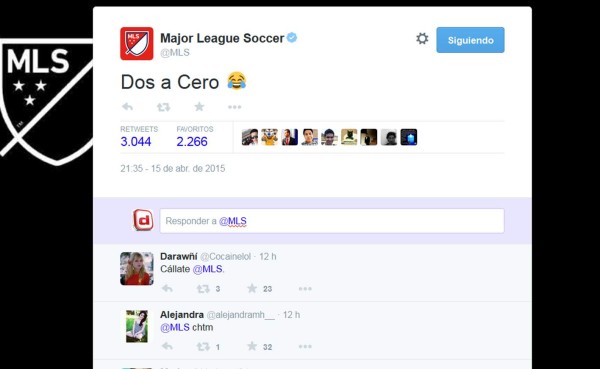Screen dimensions: 600x369
Task: Favorite the main MLS tweet with star
Action: point(199,106)
